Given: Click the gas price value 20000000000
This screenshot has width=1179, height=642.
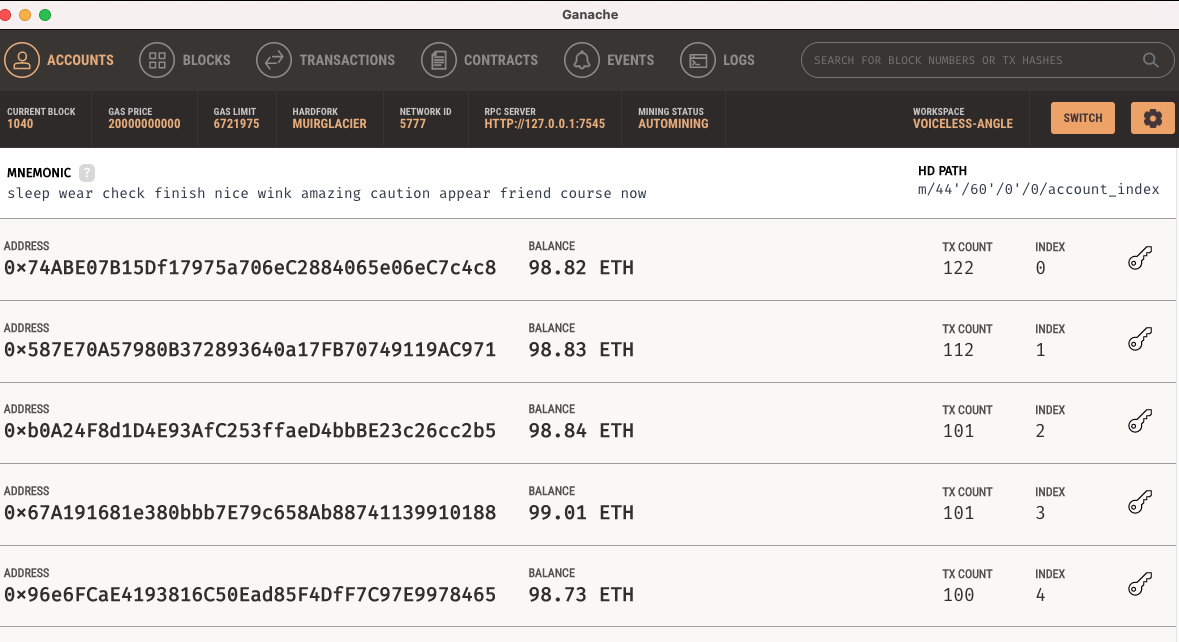Looking at the screenshot, I should [x=144, y=124].
